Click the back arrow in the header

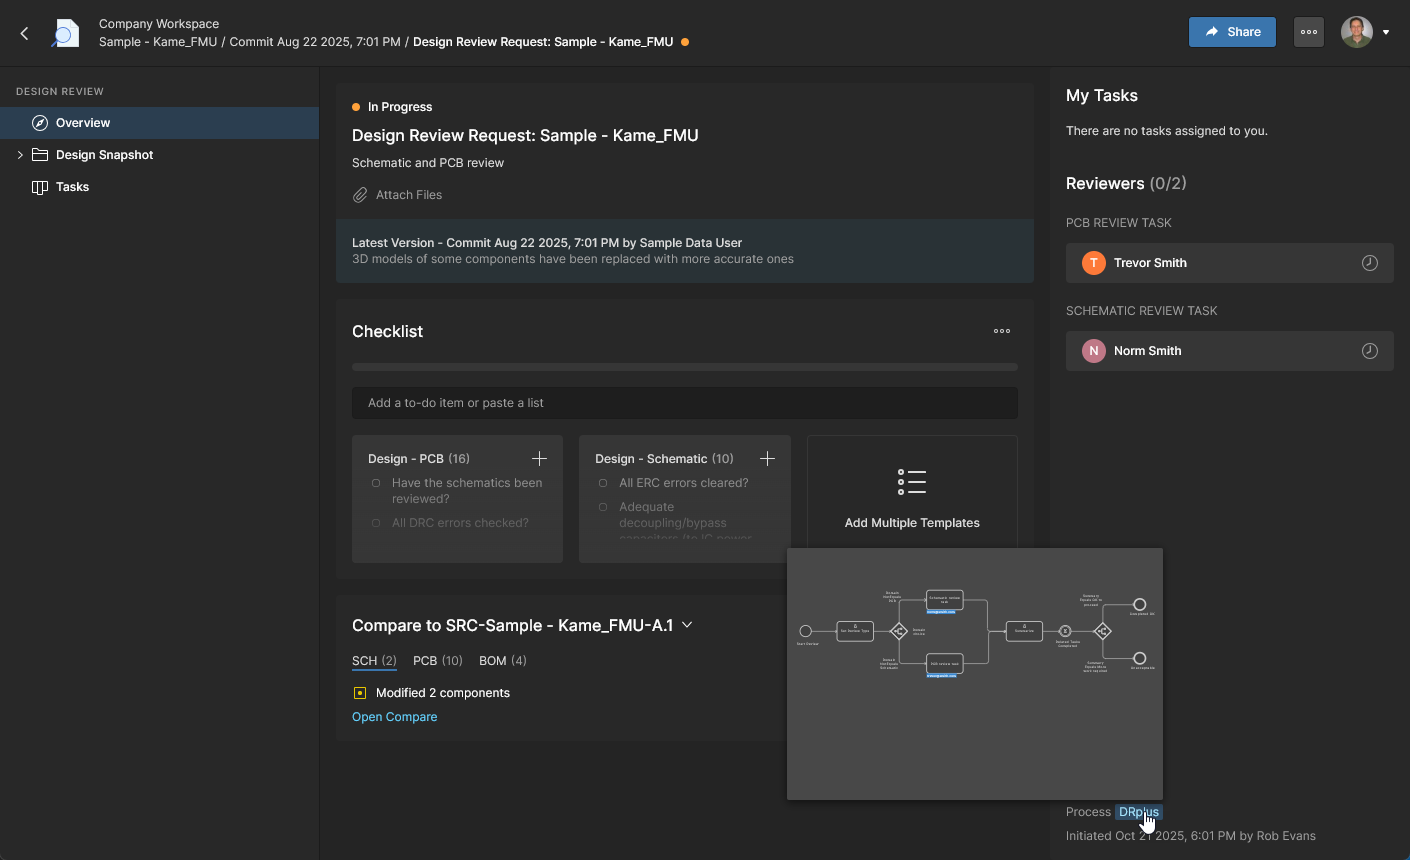pyautogui.click(x=25, y=33)
